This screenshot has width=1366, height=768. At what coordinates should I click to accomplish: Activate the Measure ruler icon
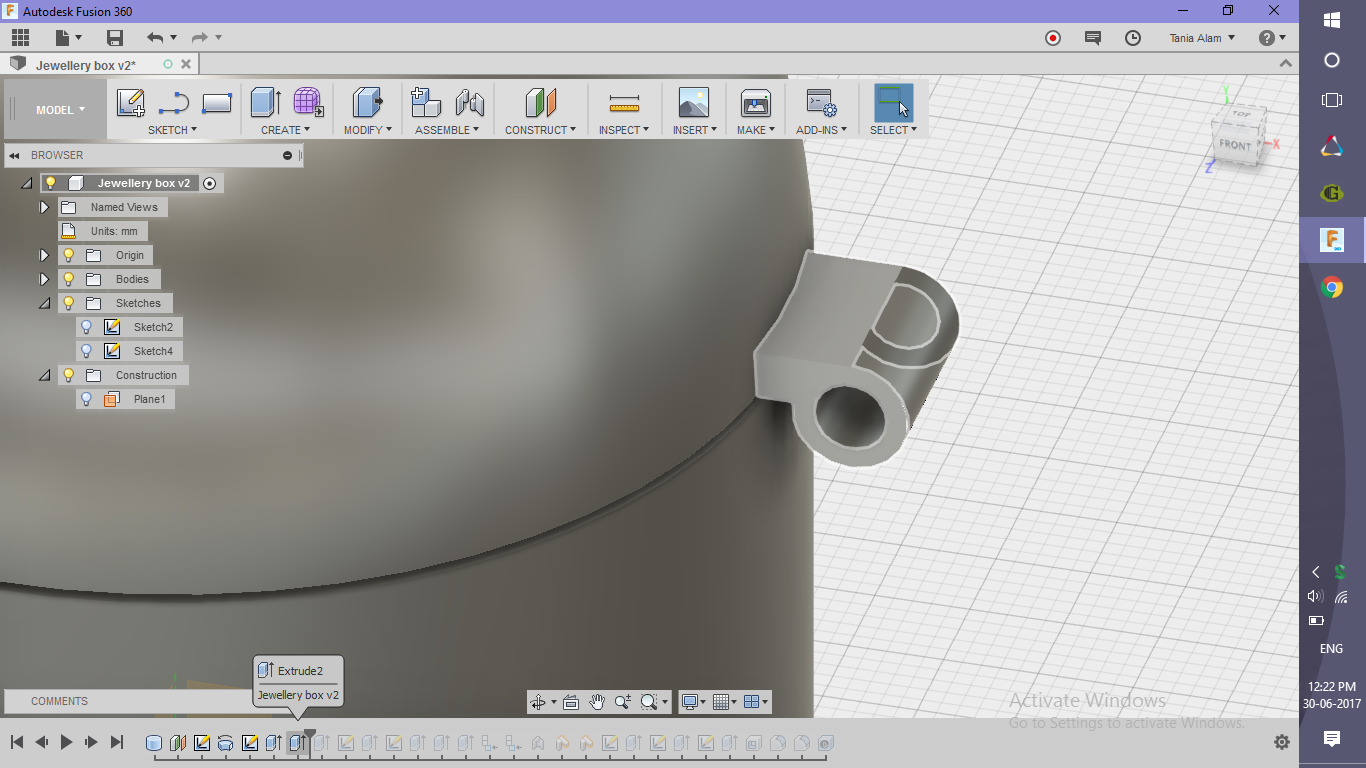(624, 103)
